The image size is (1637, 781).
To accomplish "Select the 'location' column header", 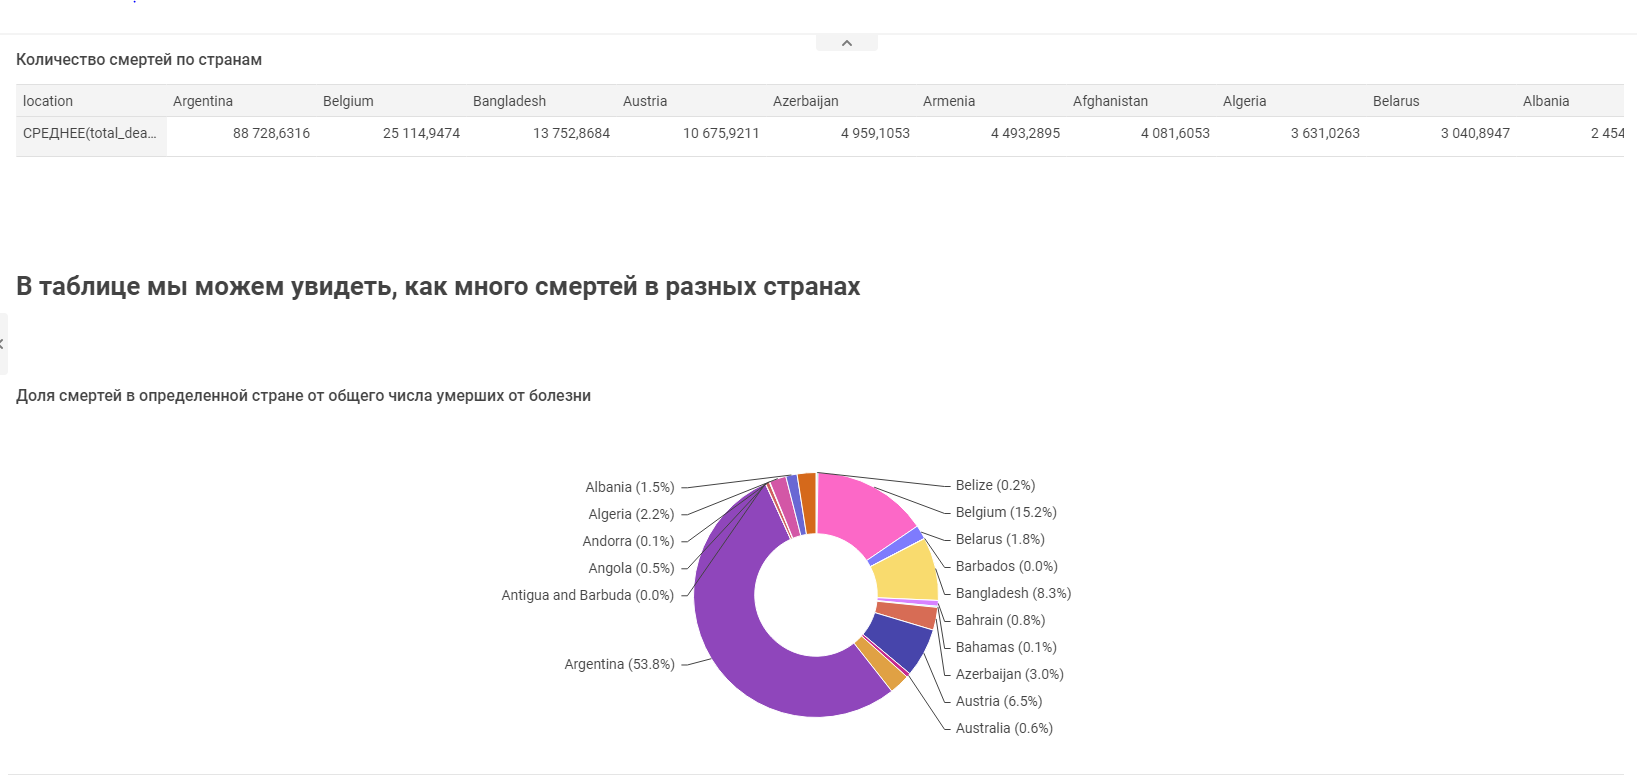I will (48, 101).
